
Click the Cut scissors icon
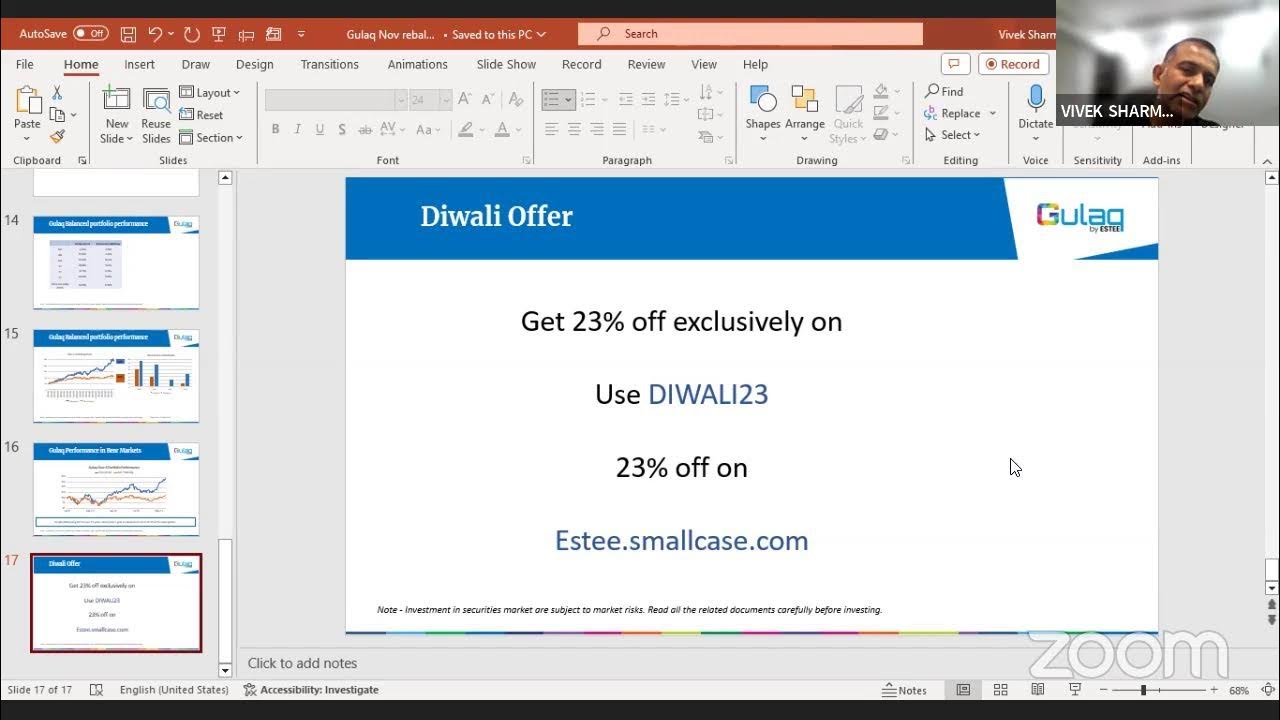[x=57, y=92]
